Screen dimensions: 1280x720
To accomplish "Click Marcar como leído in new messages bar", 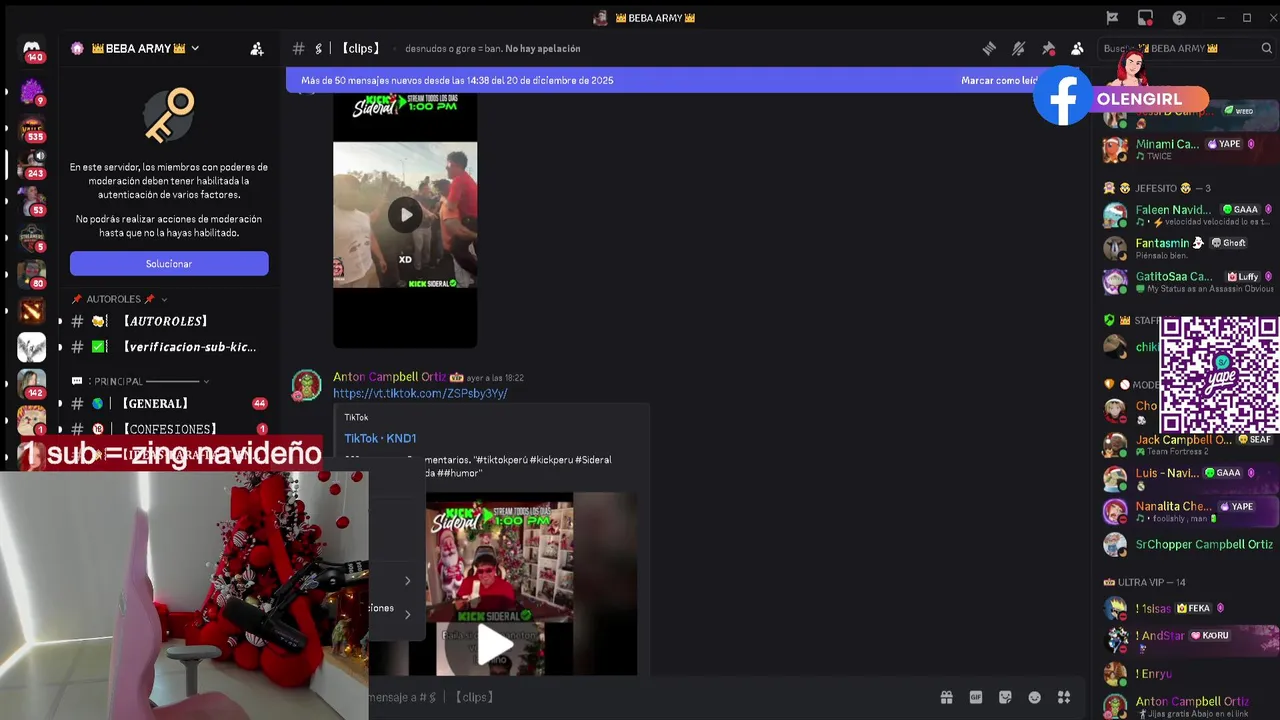I will (x=1000, y=80).
